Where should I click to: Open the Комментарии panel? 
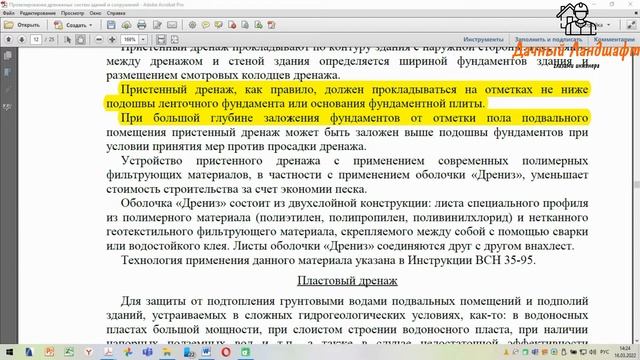(614, 40)
